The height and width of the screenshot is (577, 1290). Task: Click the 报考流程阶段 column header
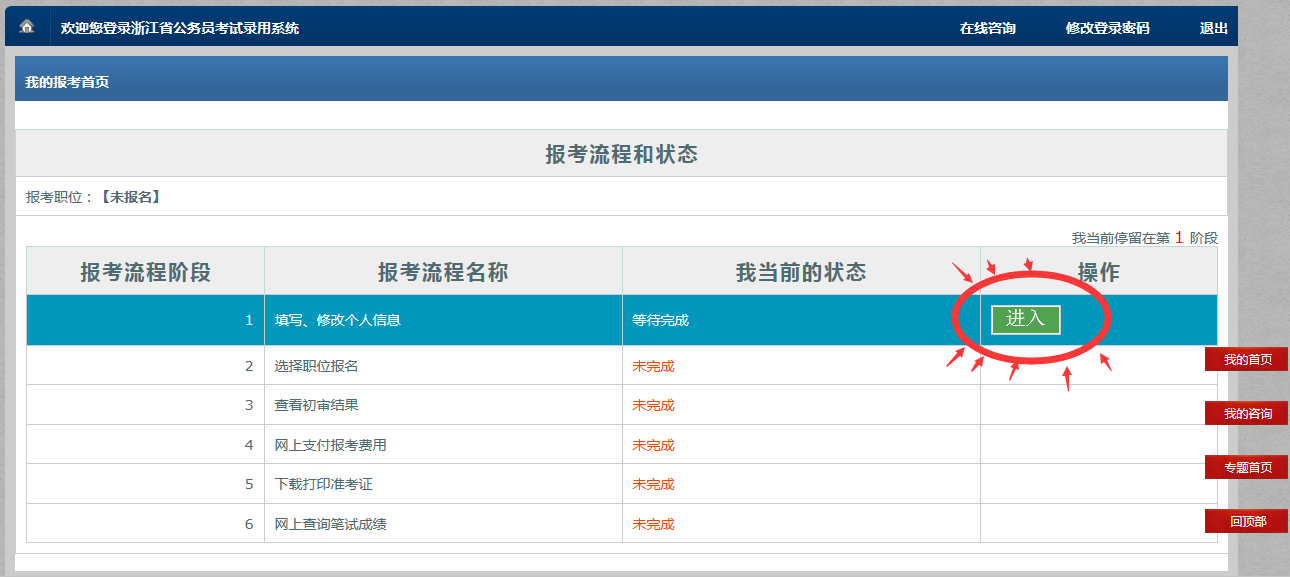144,270
